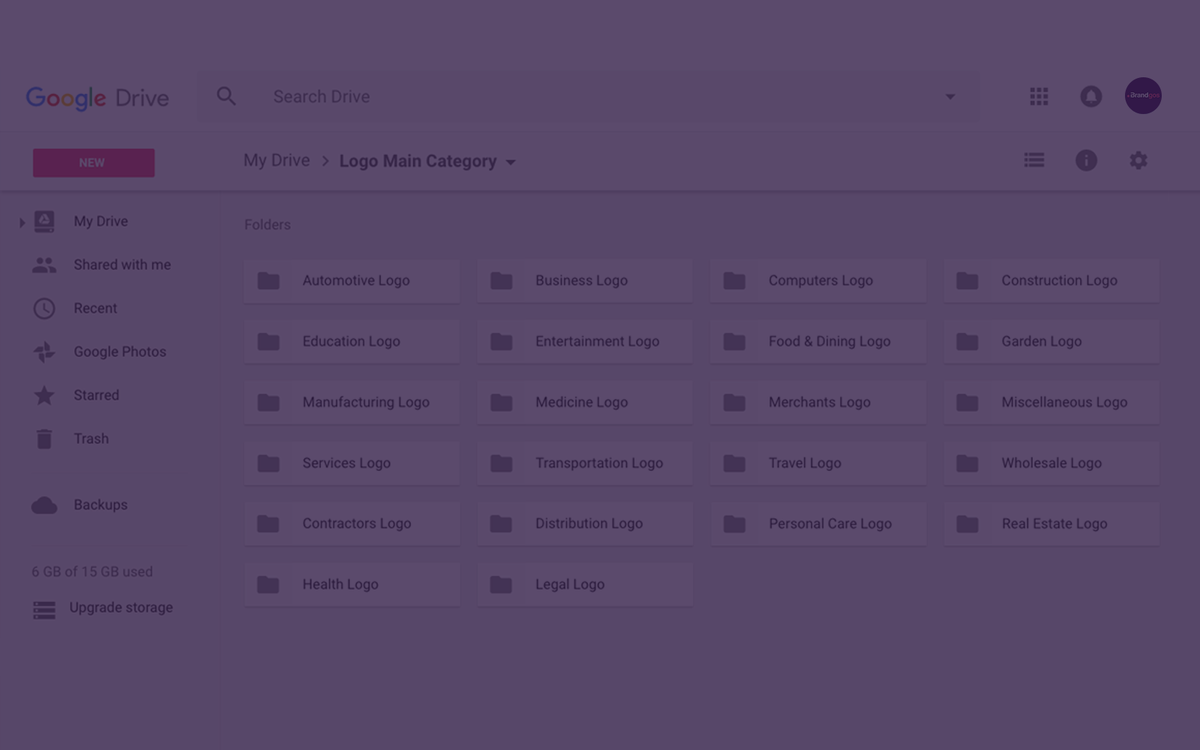Select the Wholesale Logo folder
This screenshot has width=1200, height=750.
(x=1051, y=463)
